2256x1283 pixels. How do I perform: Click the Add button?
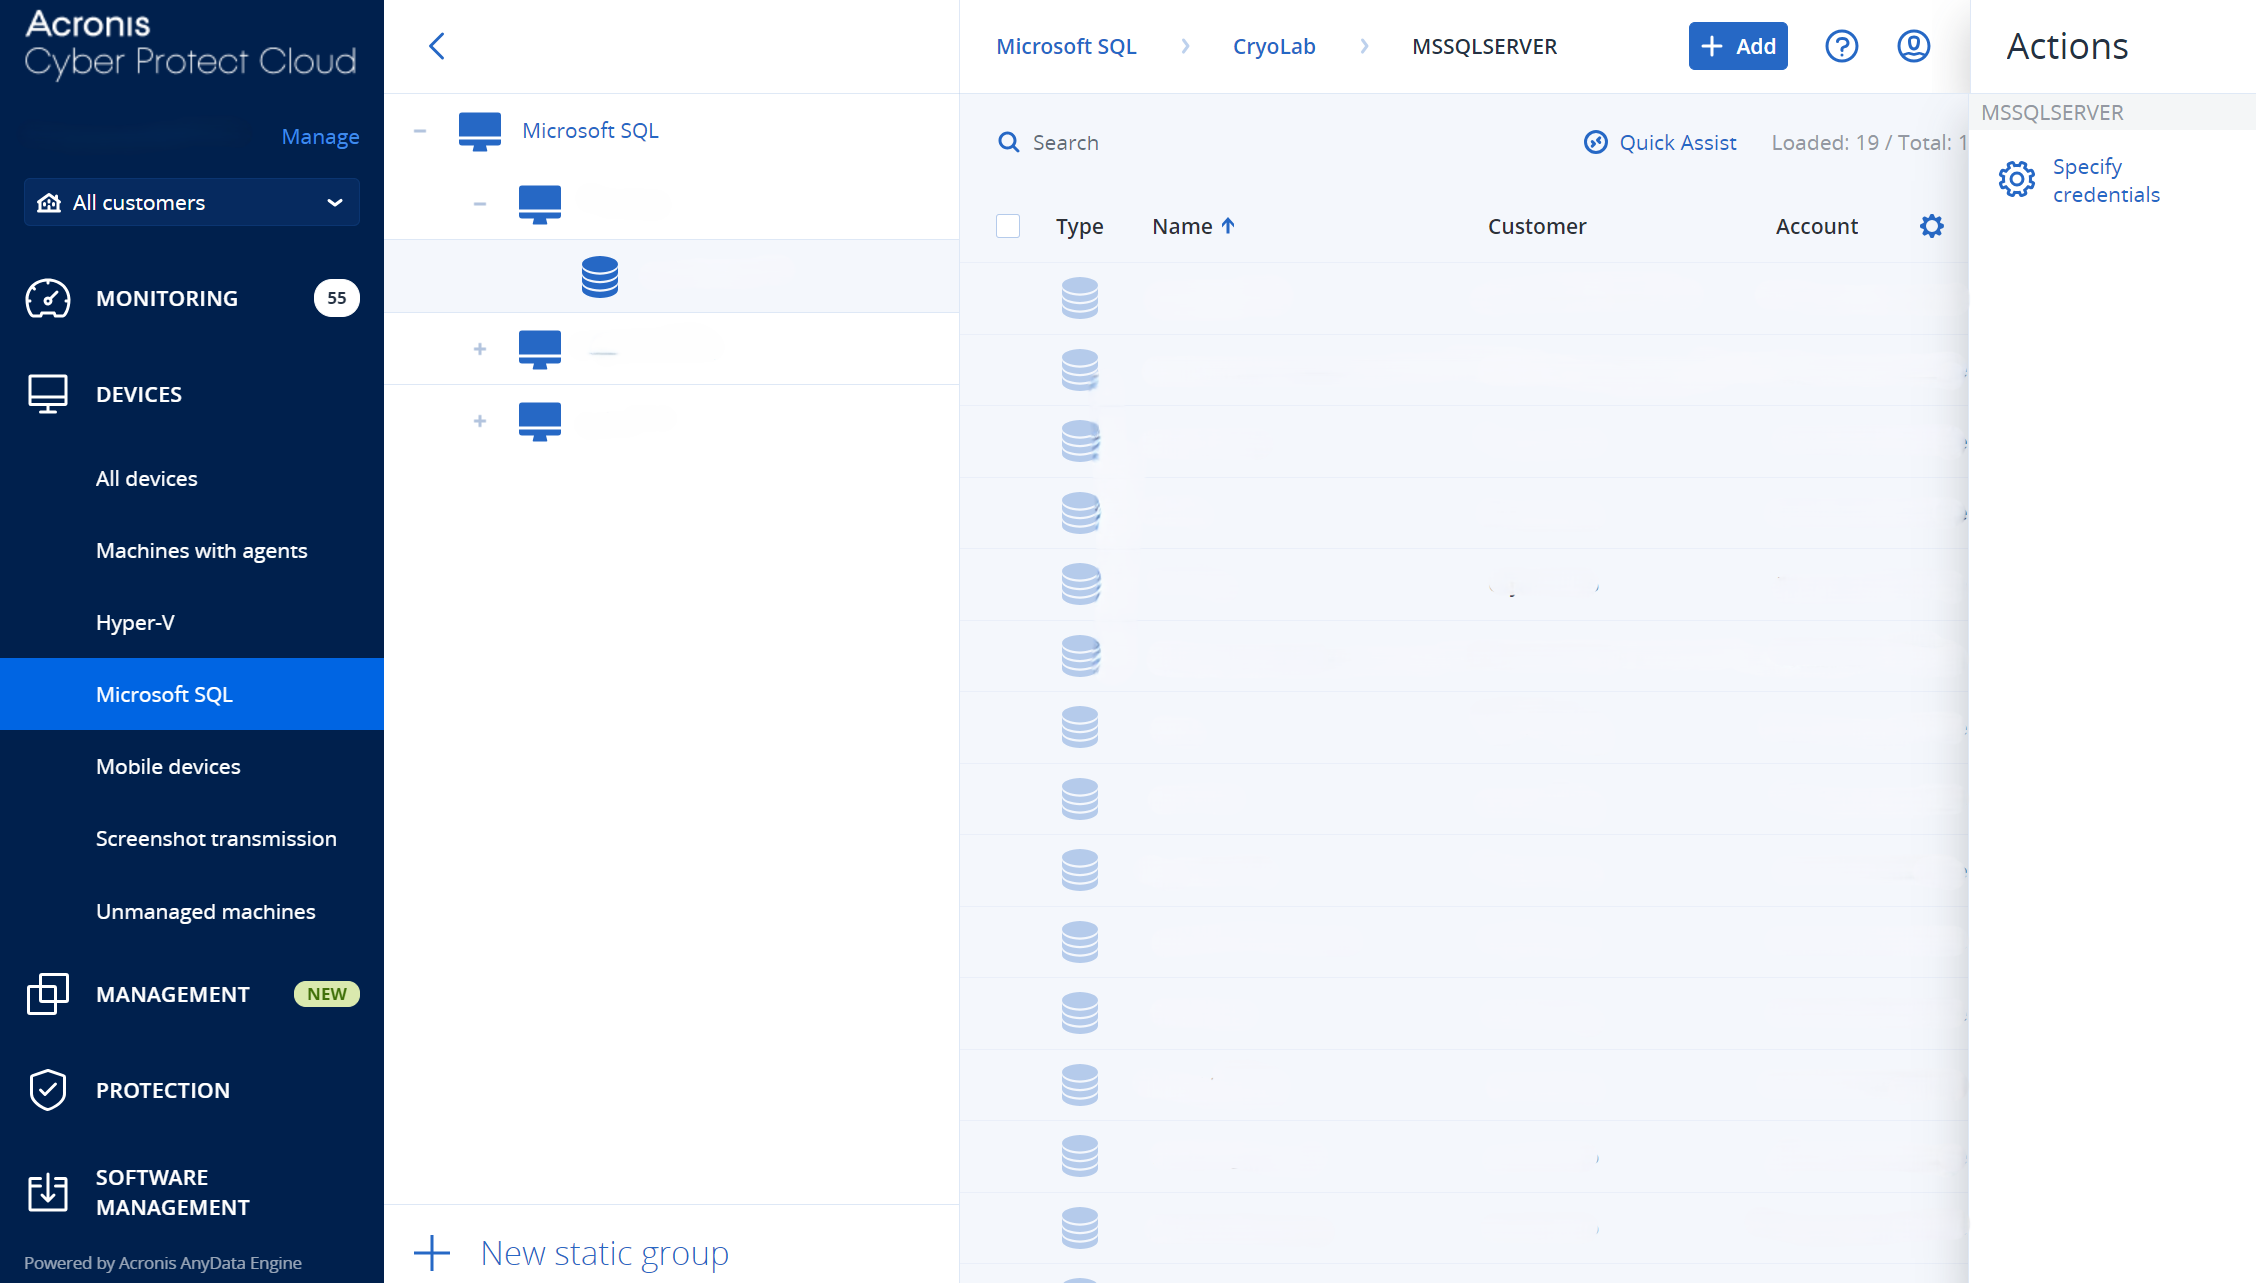point(1738,46)
